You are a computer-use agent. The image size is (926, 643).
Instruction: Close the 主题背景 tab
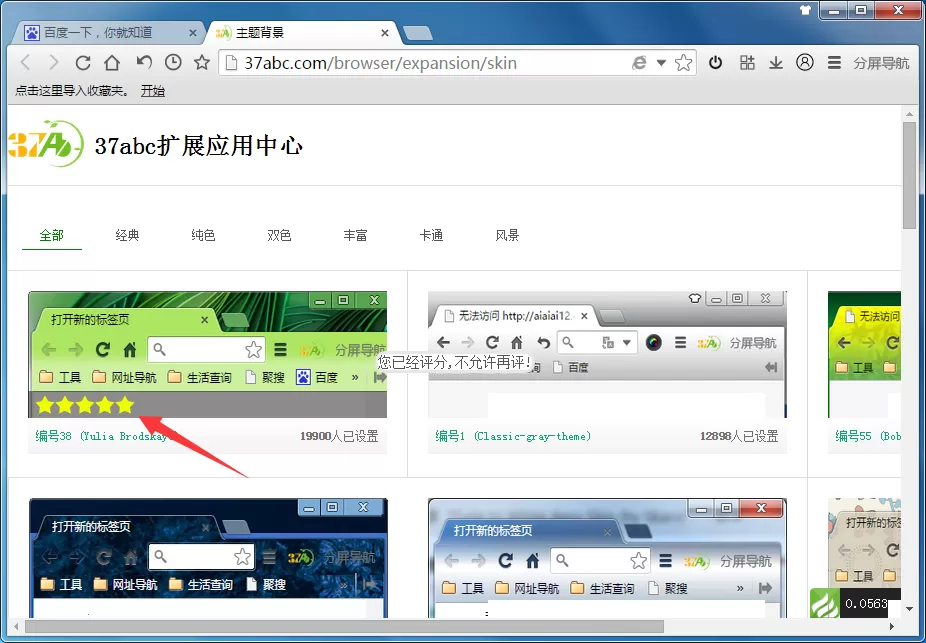384,33
